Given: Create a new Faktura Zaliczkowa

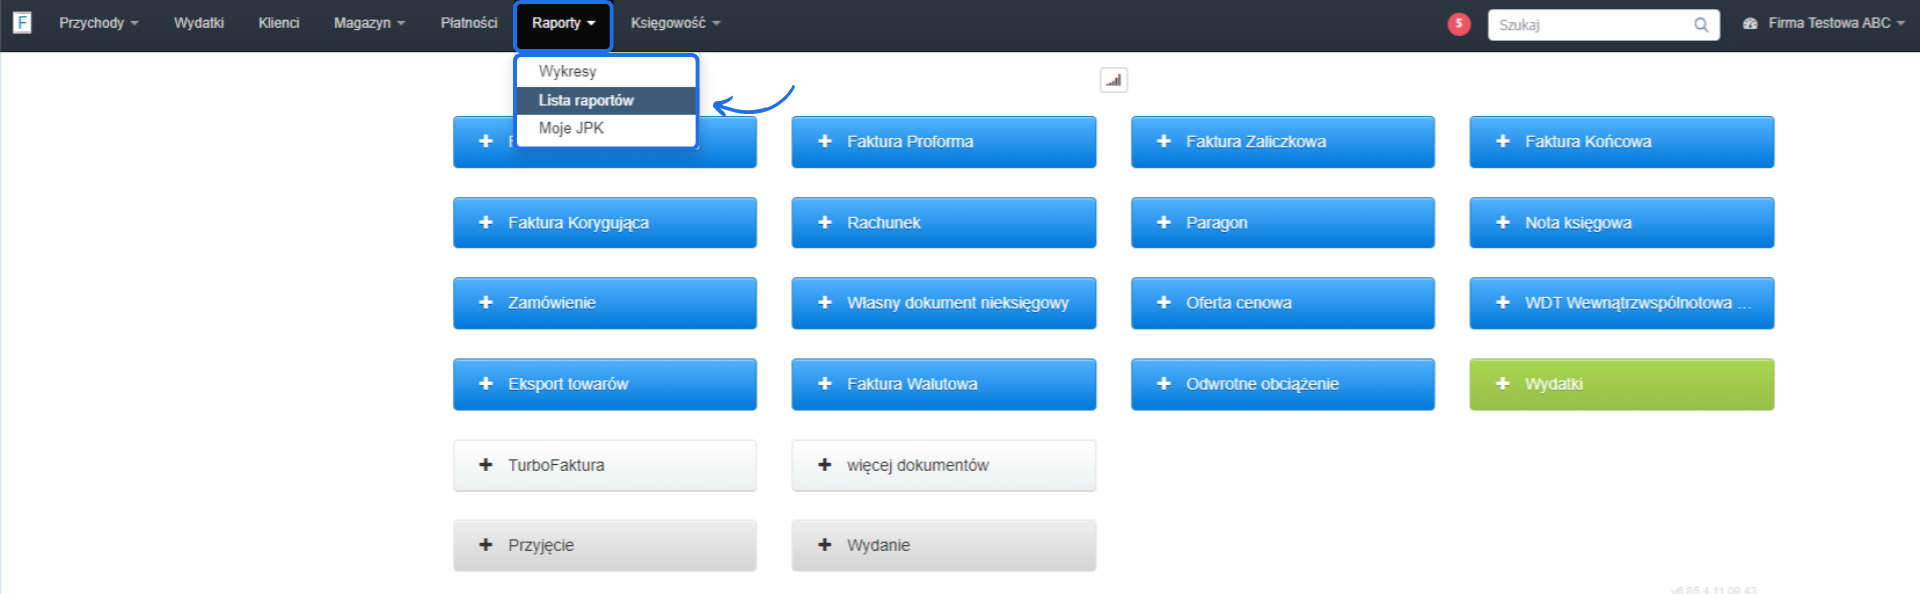Looking at the screenshot, I should tap(1283, 142).
